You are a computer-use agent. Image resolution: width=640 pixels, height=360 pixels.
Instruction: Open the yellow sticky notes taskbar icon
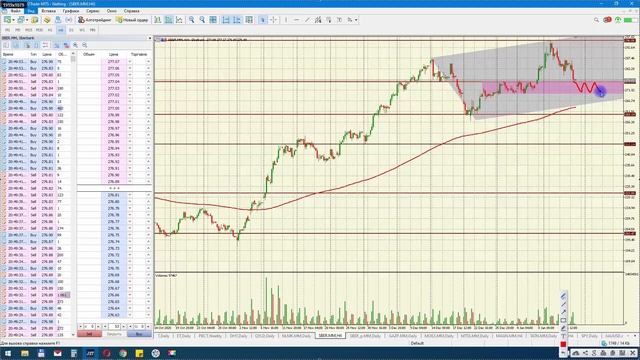pos(139,353)
